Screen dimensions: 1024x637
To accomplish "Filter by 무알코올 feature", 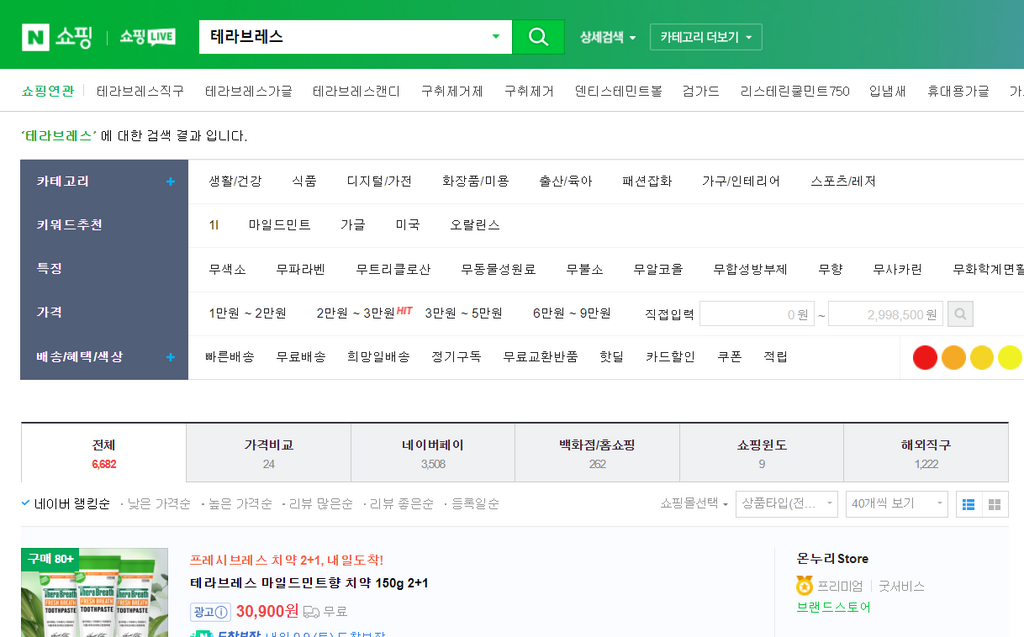I will (x=658, y=269).
